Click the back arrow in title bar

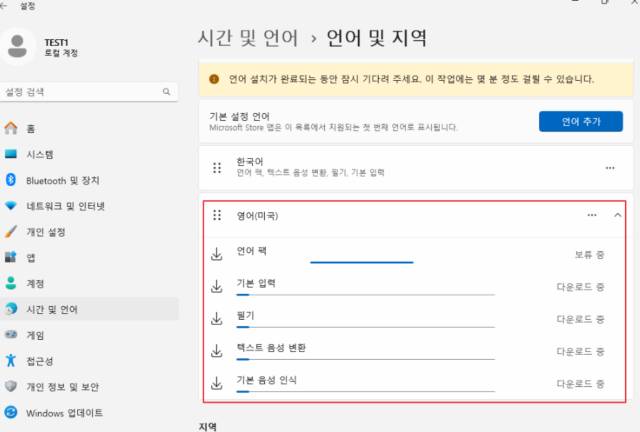(x=7, y=6)
